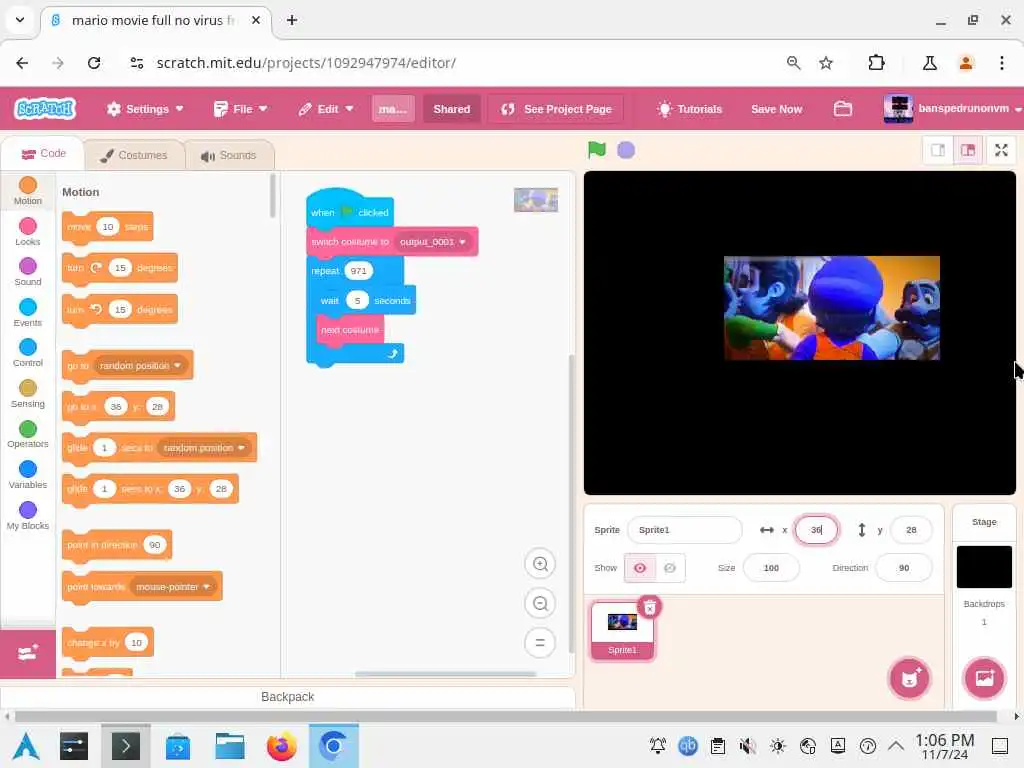Click the sprite y position field
This screenshot has width=1024, height=768.
[911, 530]
